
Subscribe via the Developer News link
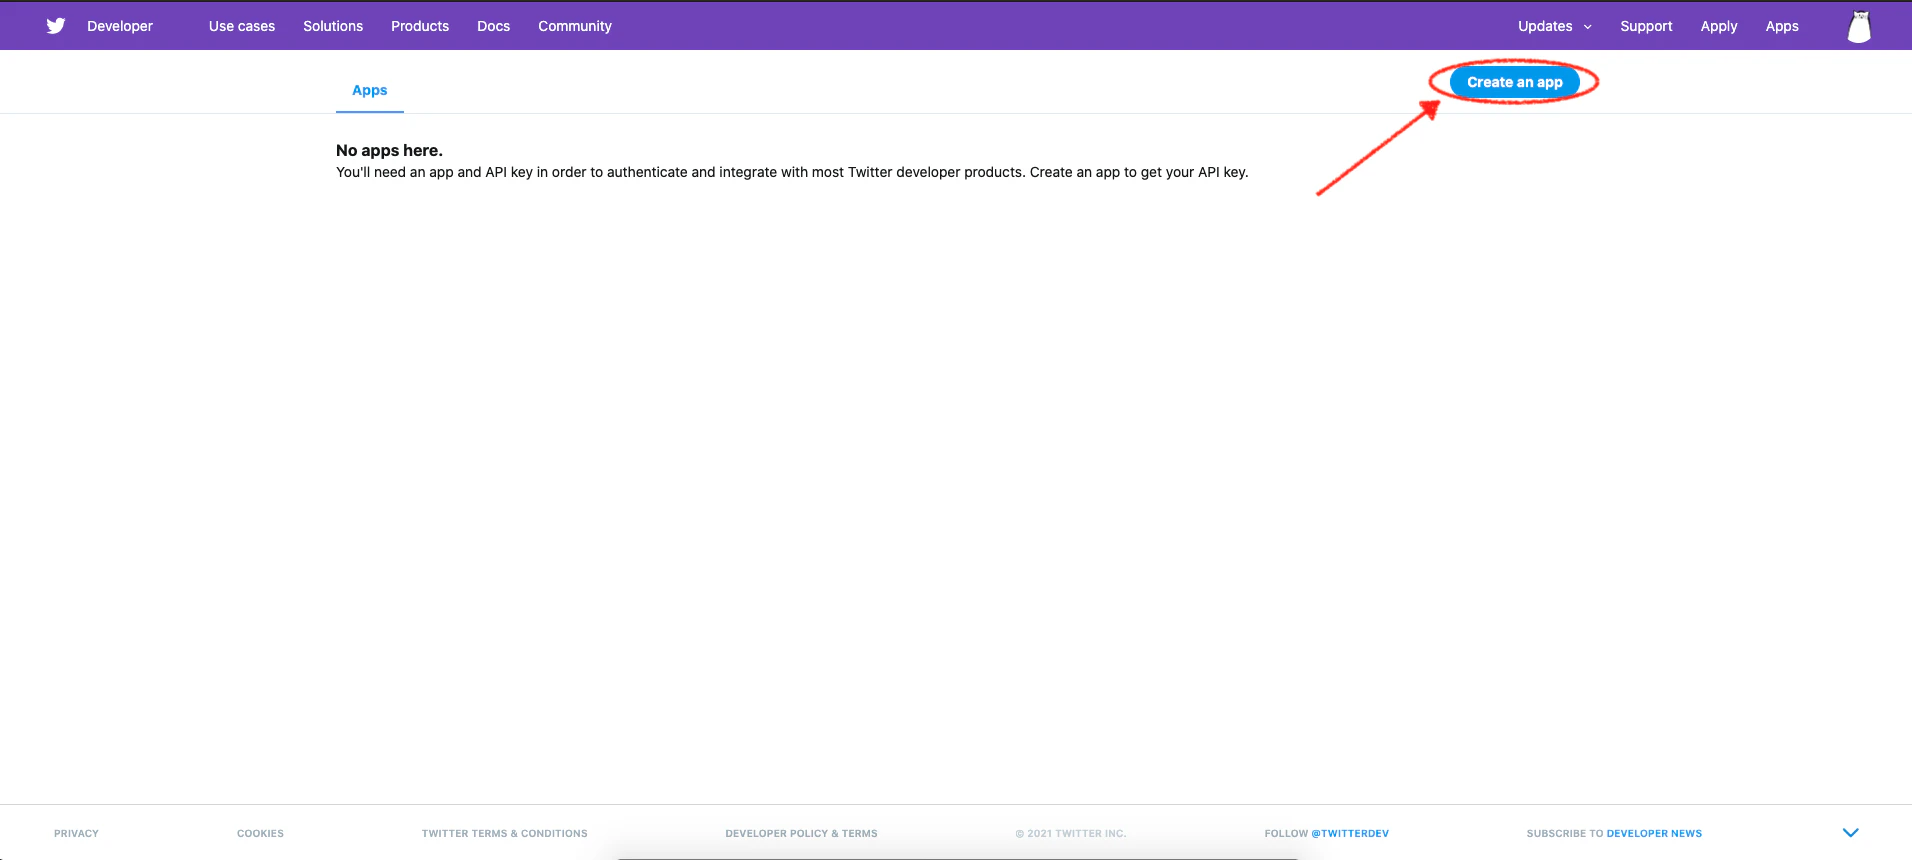coord(1654,833)
